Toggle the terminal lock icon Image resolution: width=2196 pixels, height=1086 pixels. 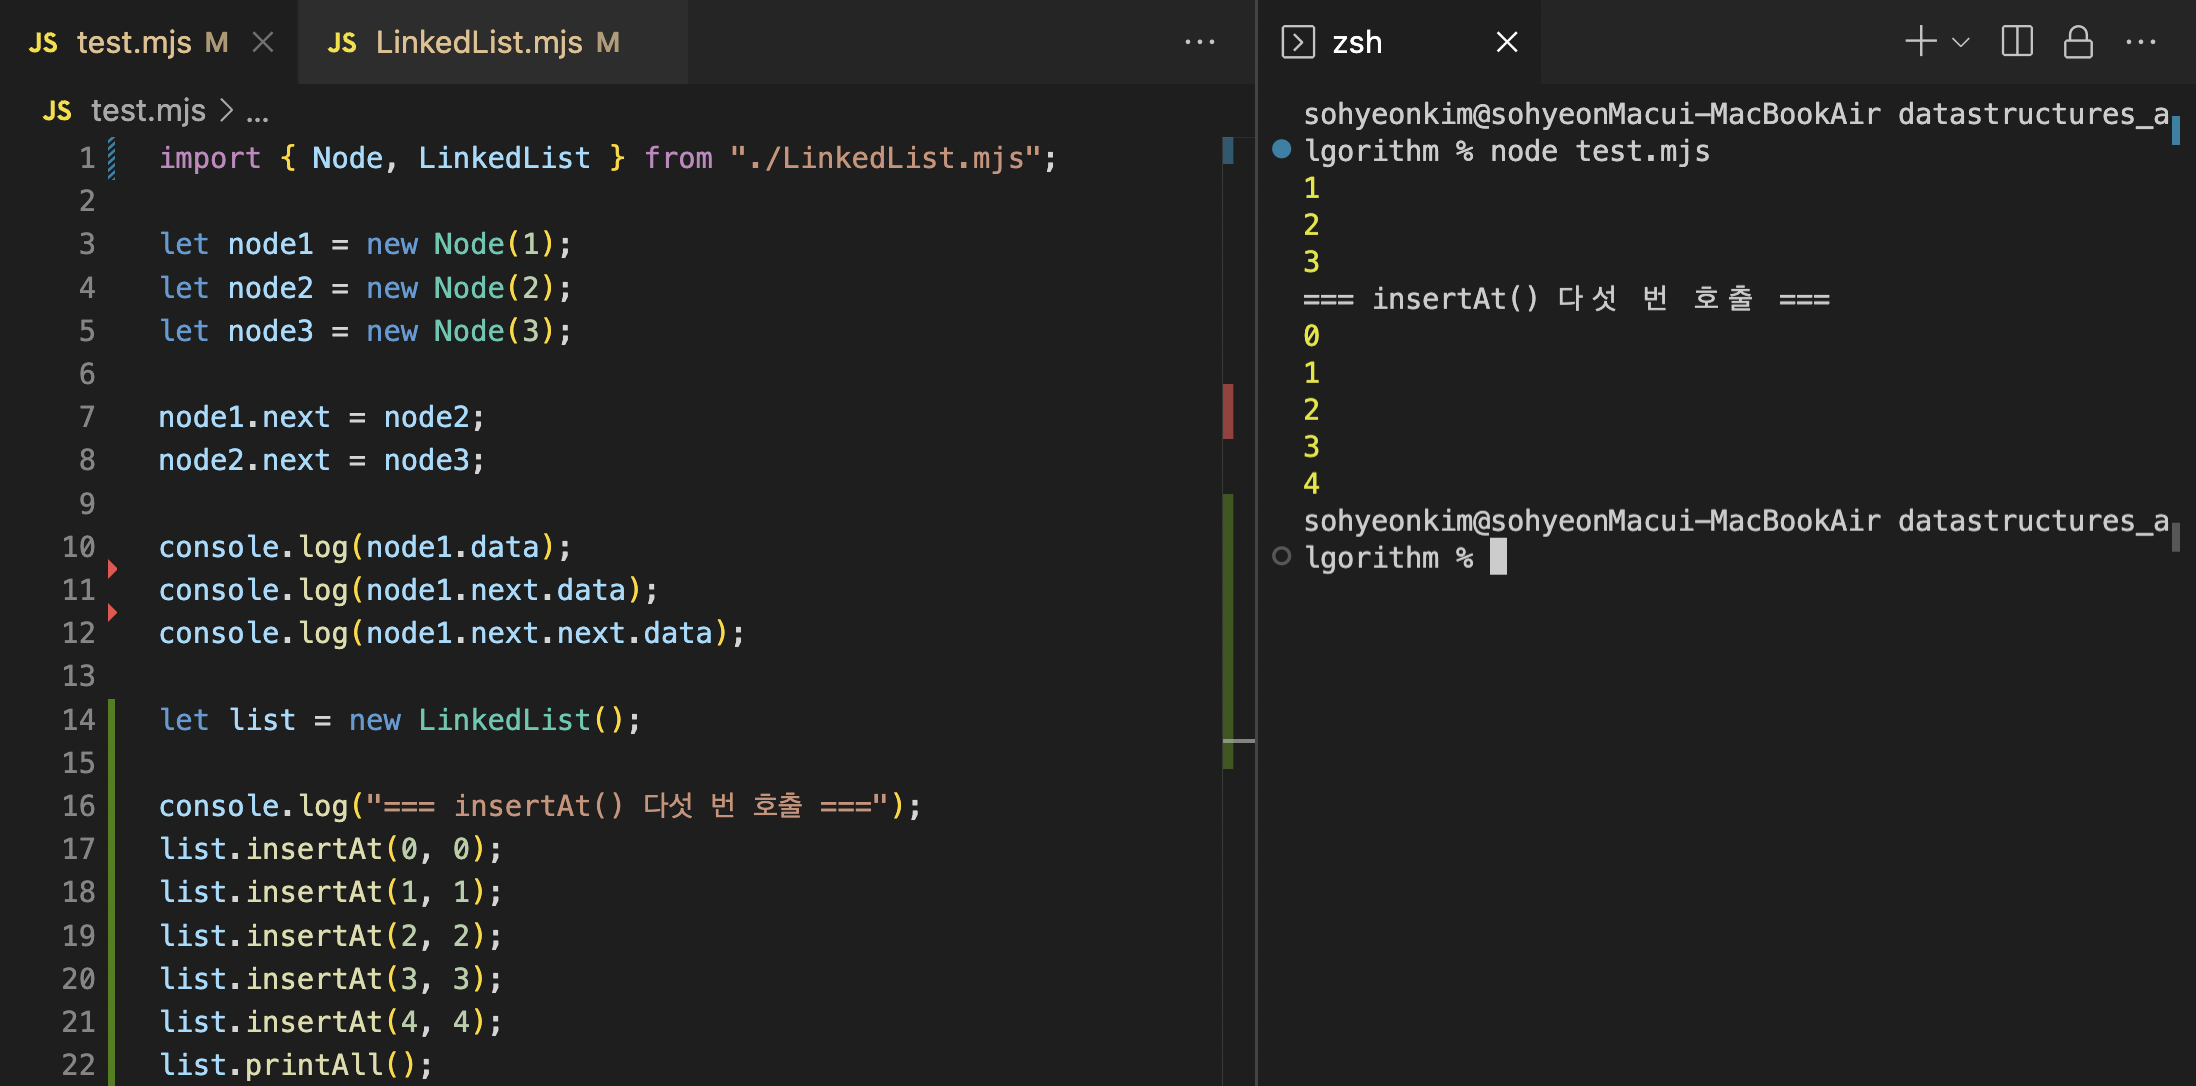click(x=2078, y=42)
